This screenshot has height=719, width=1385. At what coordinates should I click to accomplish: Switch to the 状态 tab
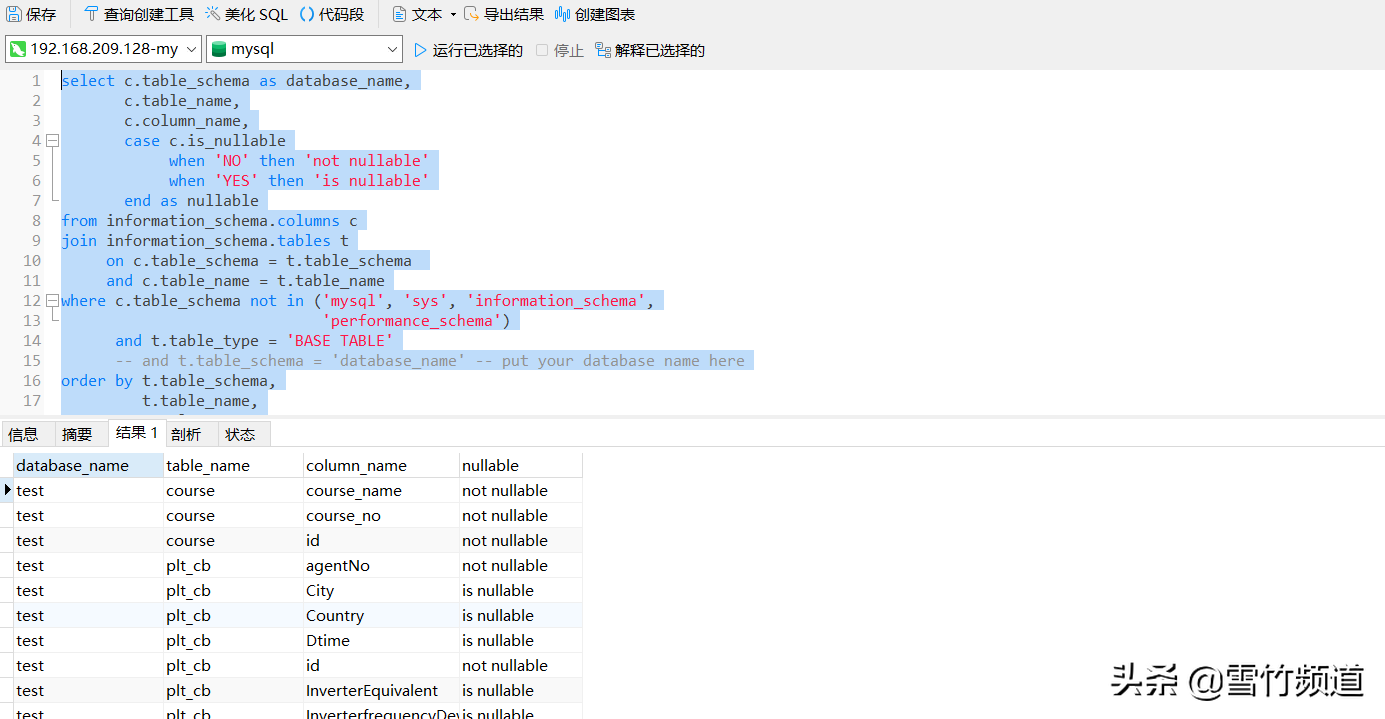[x=240, y=433]
